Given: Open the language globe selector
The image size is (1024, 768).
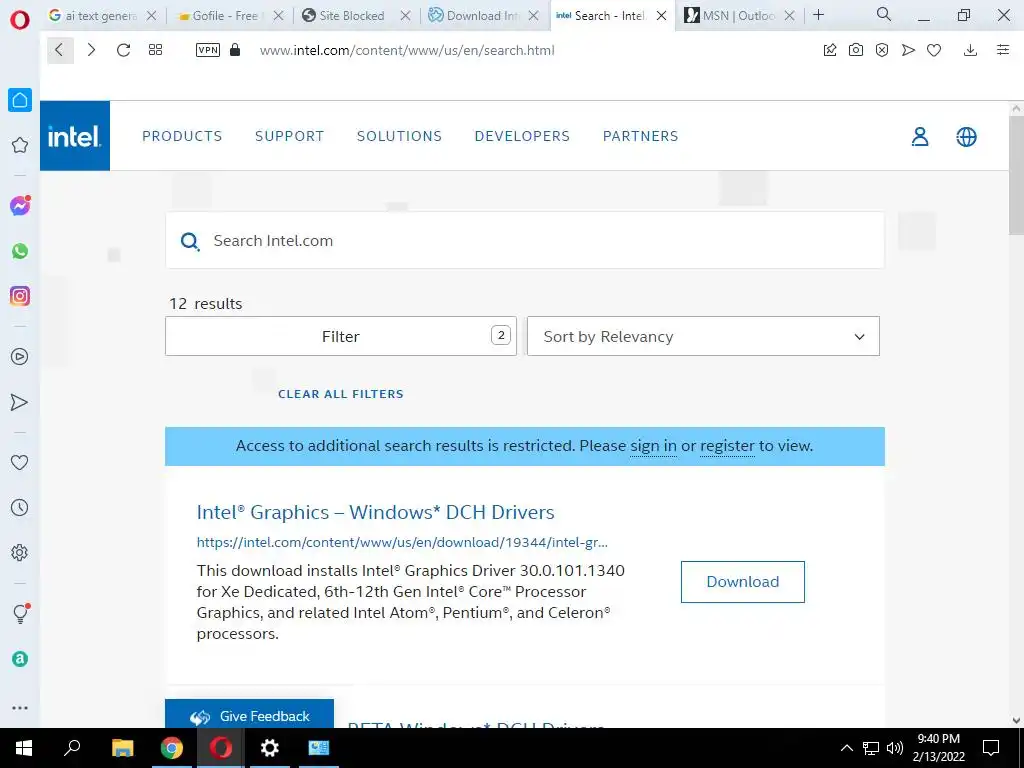Looking at the screenshot, I should (x=967, y=136).
